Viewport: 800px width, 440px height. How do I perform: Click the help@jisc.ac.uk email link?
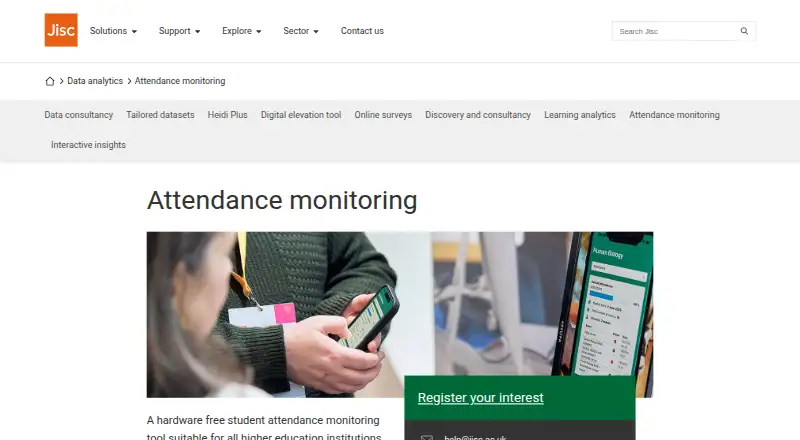(x=475, y=437)
